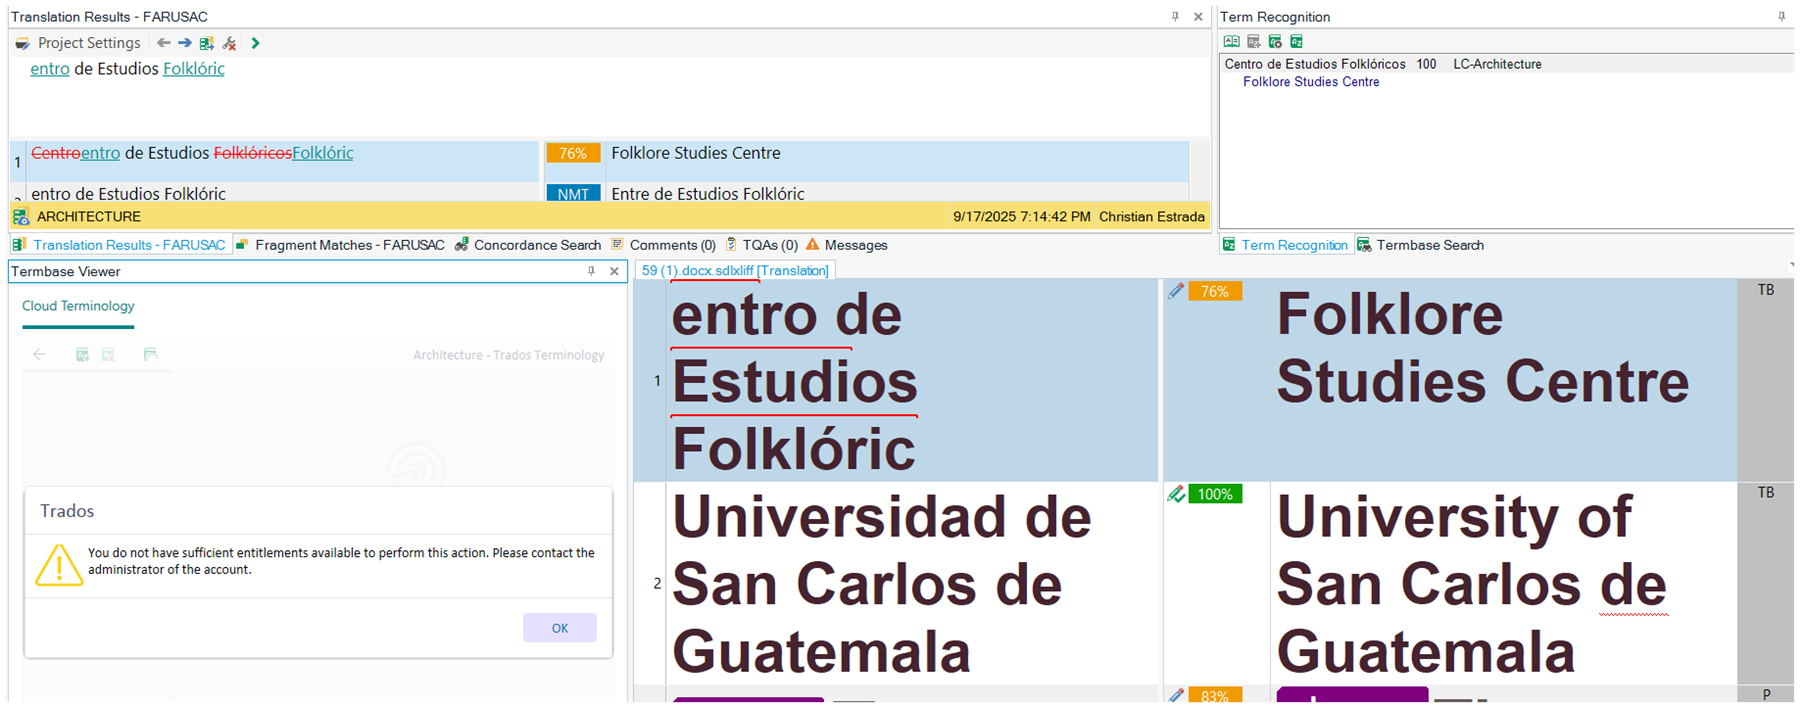Click the apply translation green grid icon
The width and height of the screenshot is (1800, 708).
(x=207, y=43)
